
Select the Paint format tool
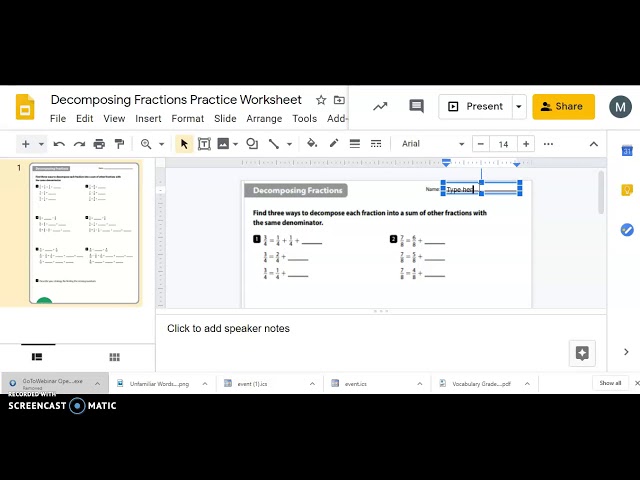click(x=119, y=144)
